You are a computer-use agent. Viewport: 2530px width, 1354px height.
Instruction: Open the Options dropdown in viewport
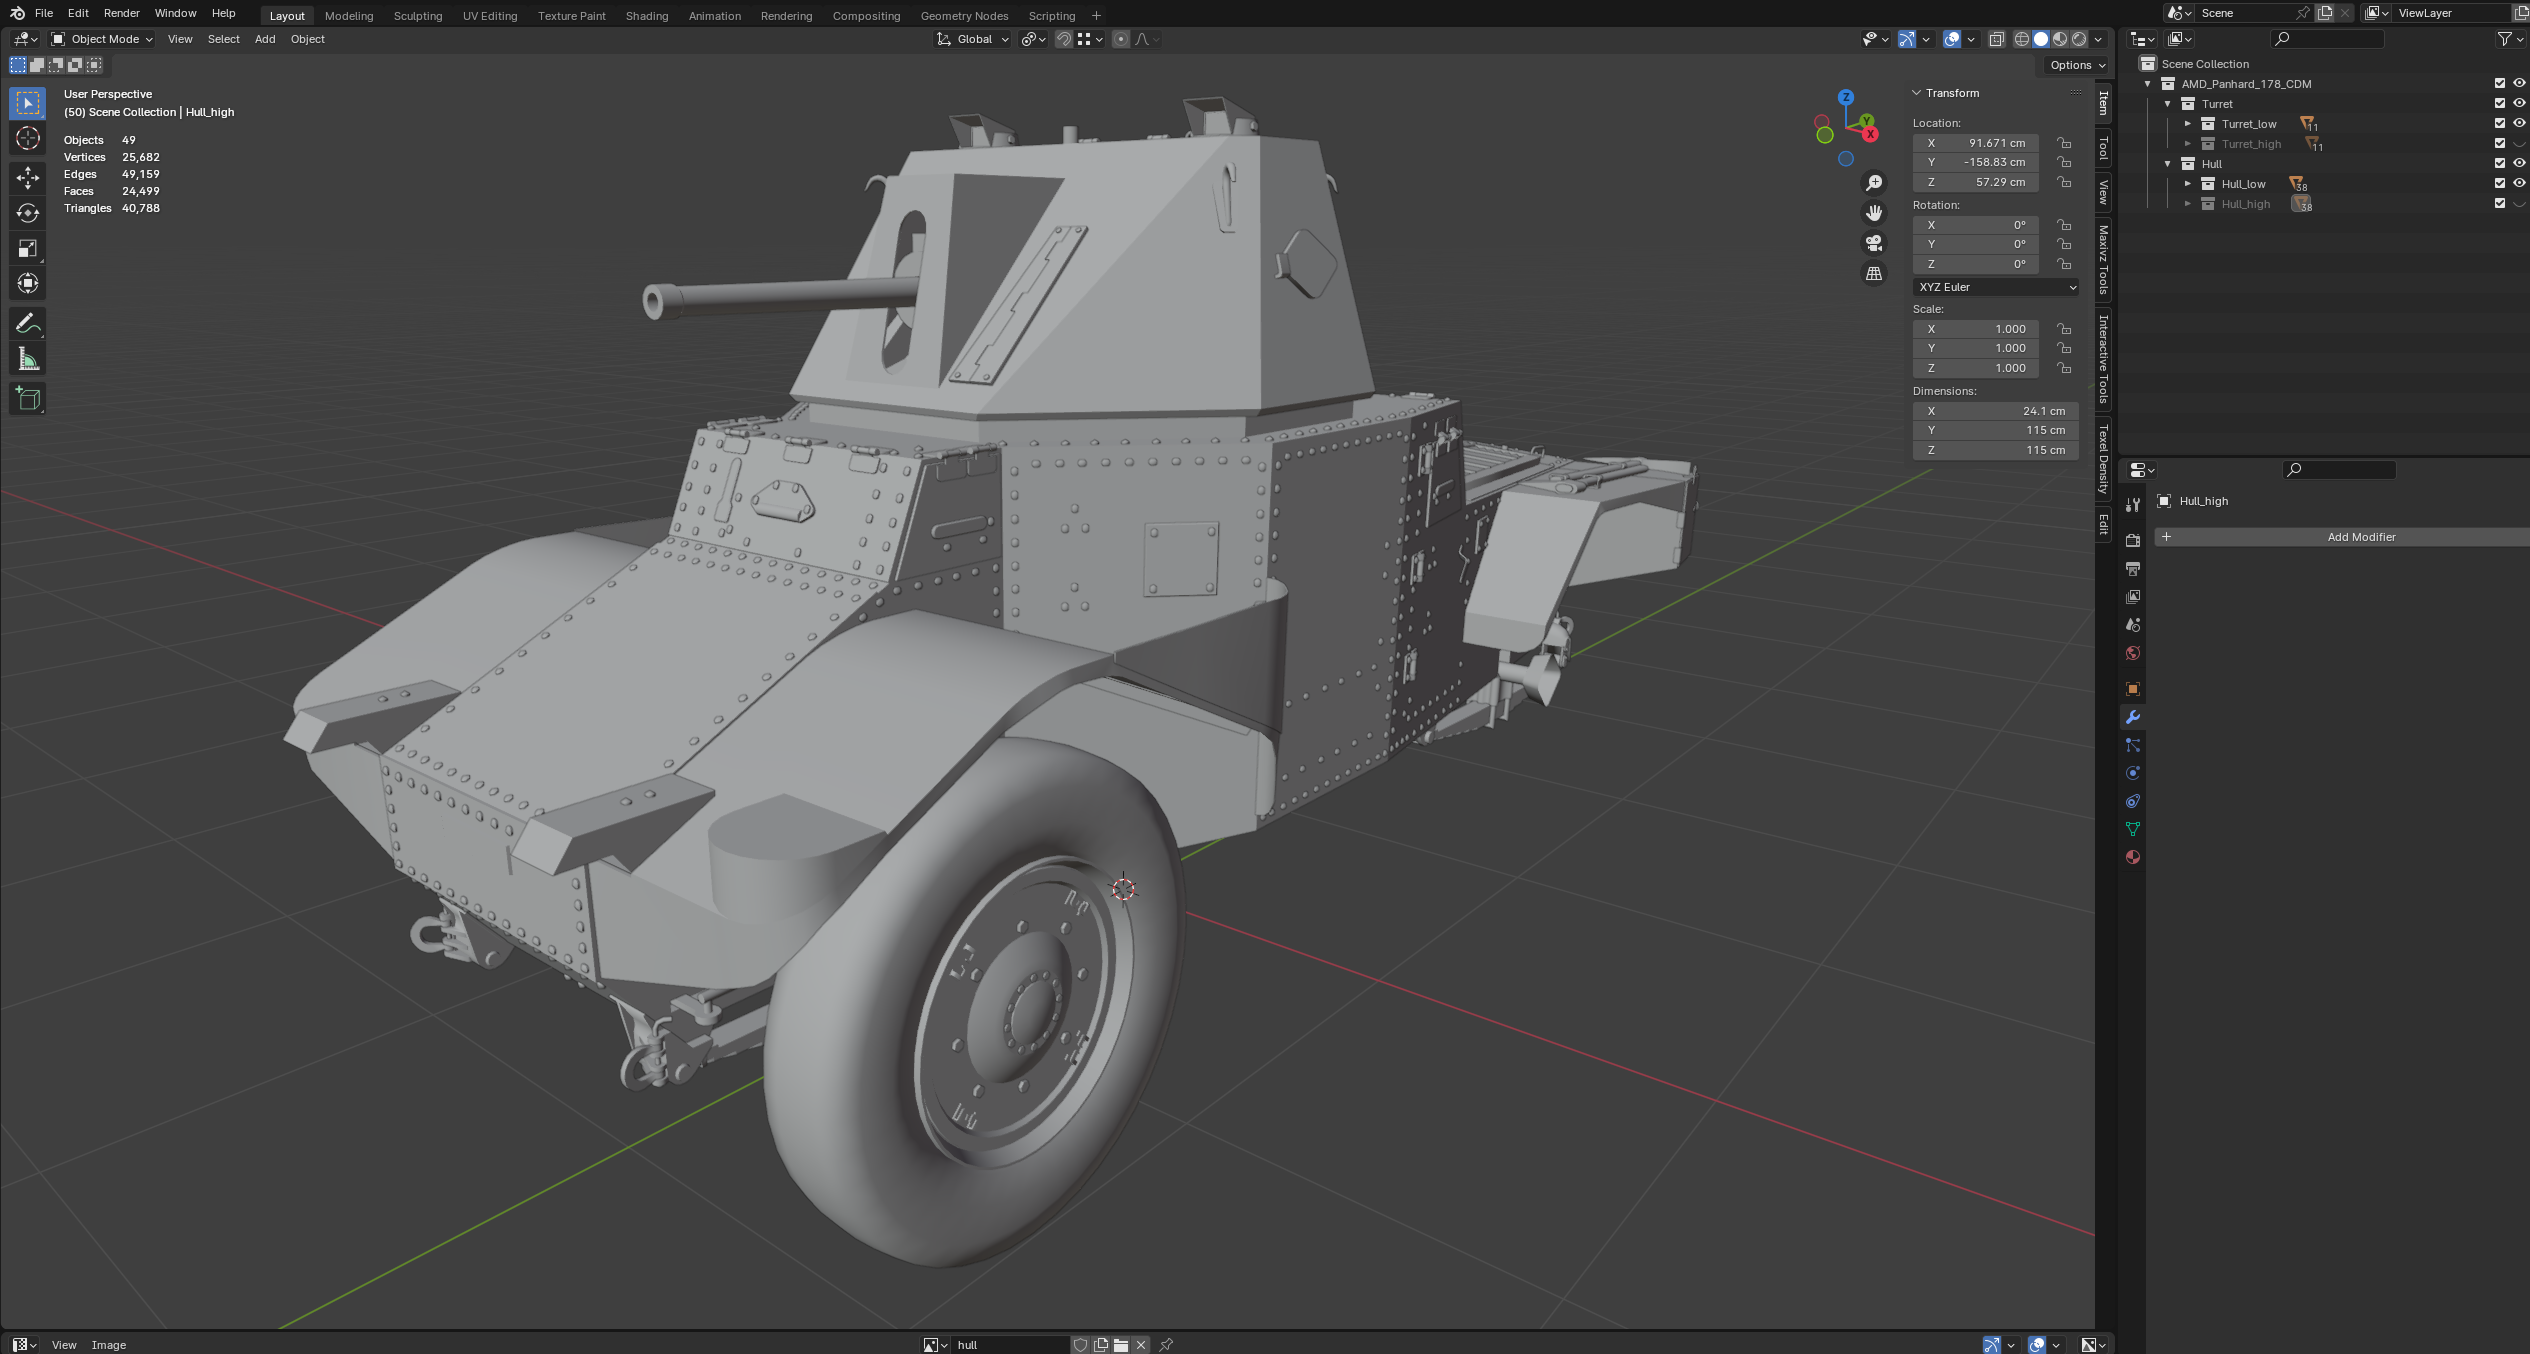click(2076, 65)
